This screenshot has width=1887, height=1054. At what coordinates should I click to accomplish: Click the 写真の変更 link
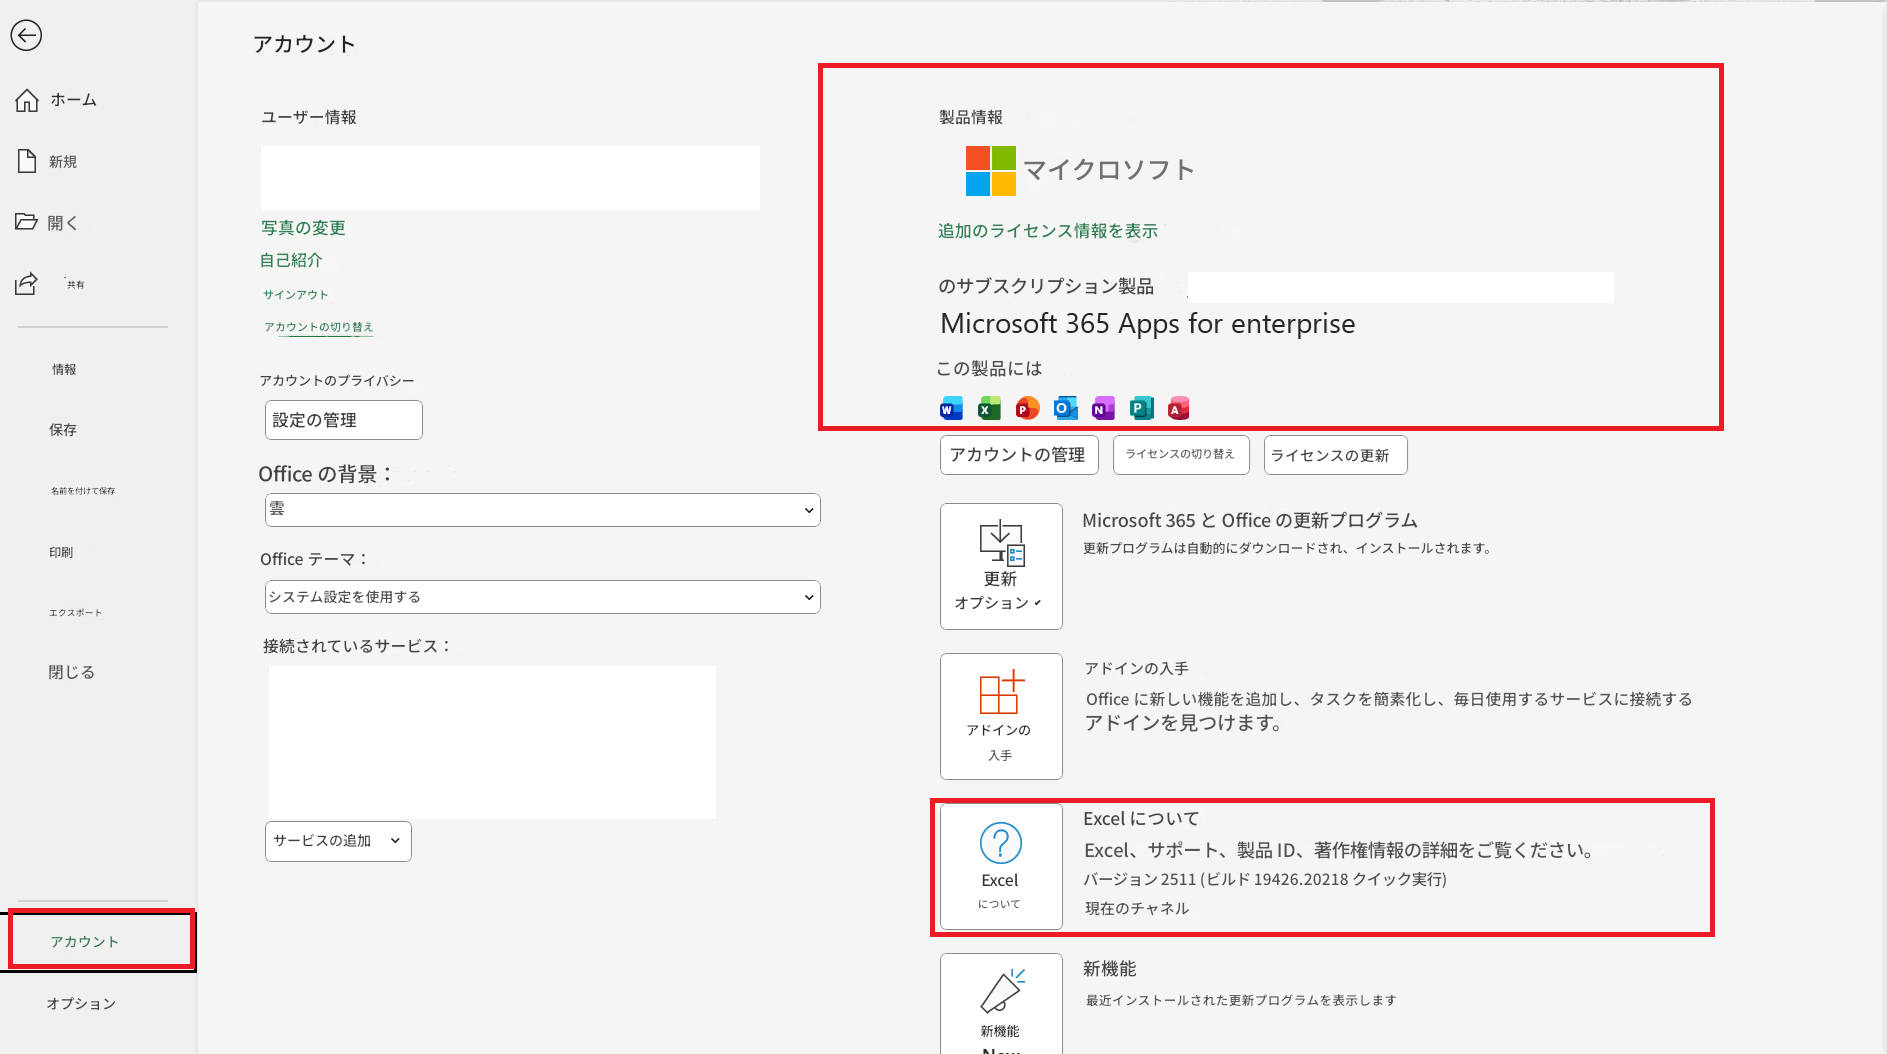[303, 228]
